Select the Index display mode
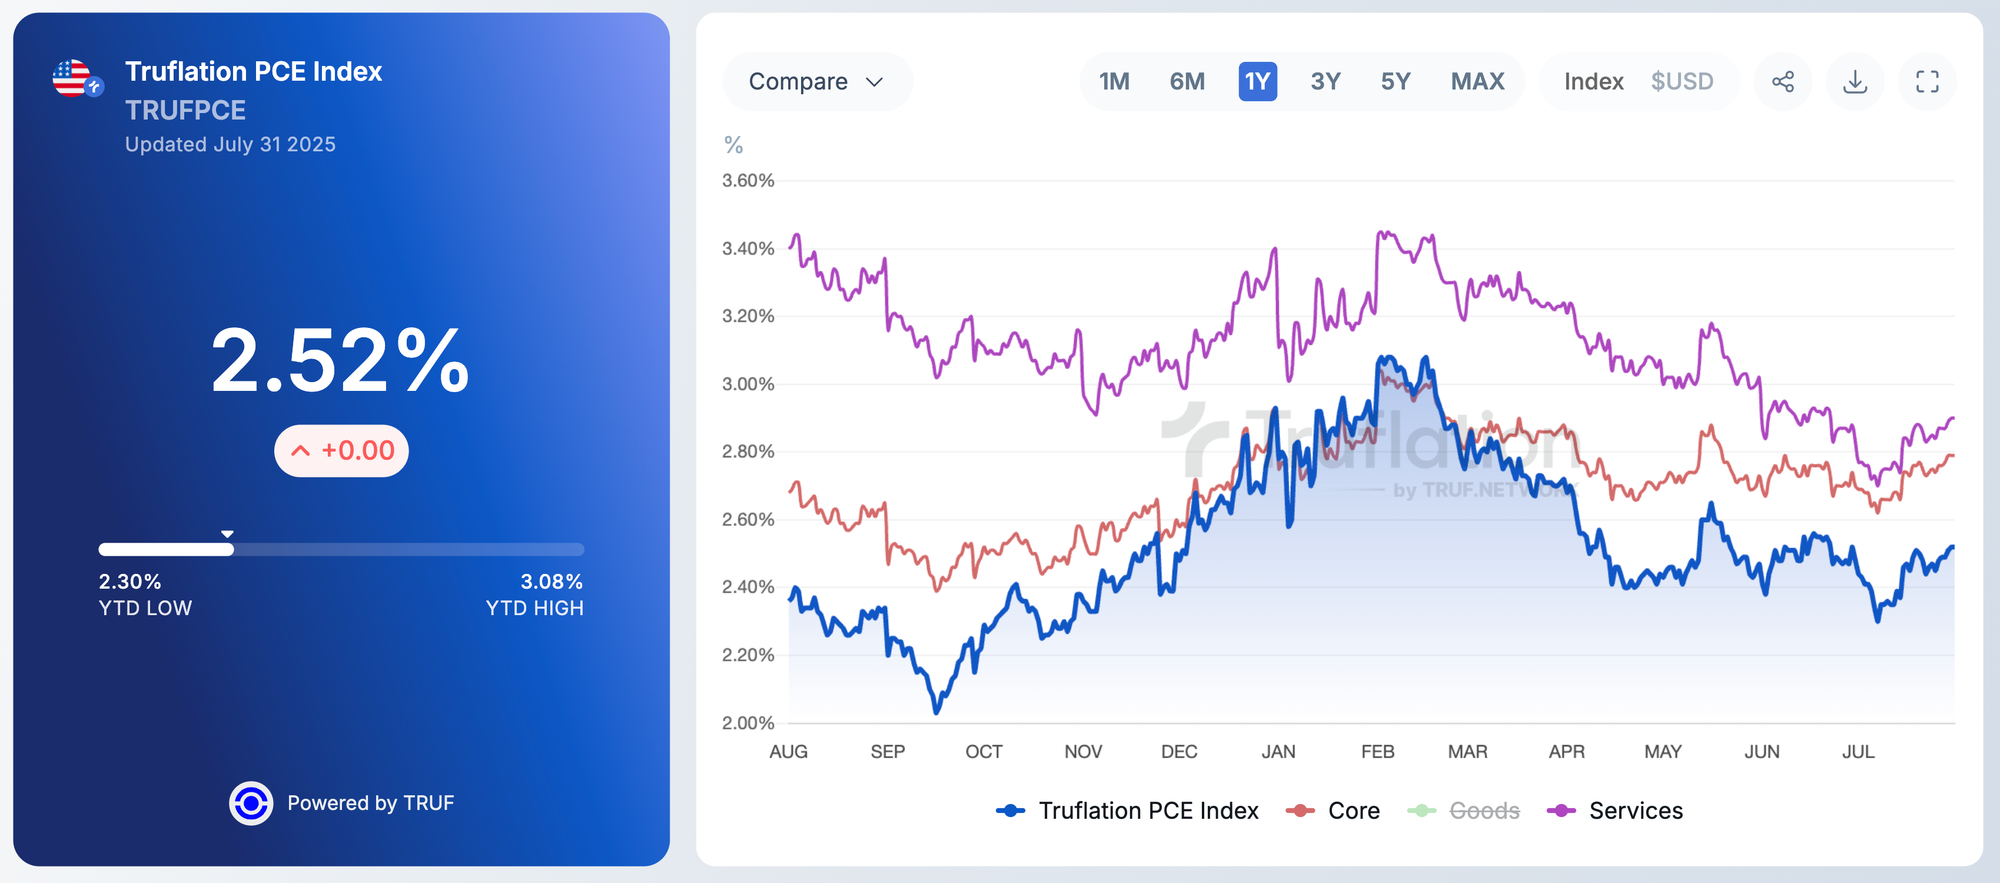 point(1593,82)
